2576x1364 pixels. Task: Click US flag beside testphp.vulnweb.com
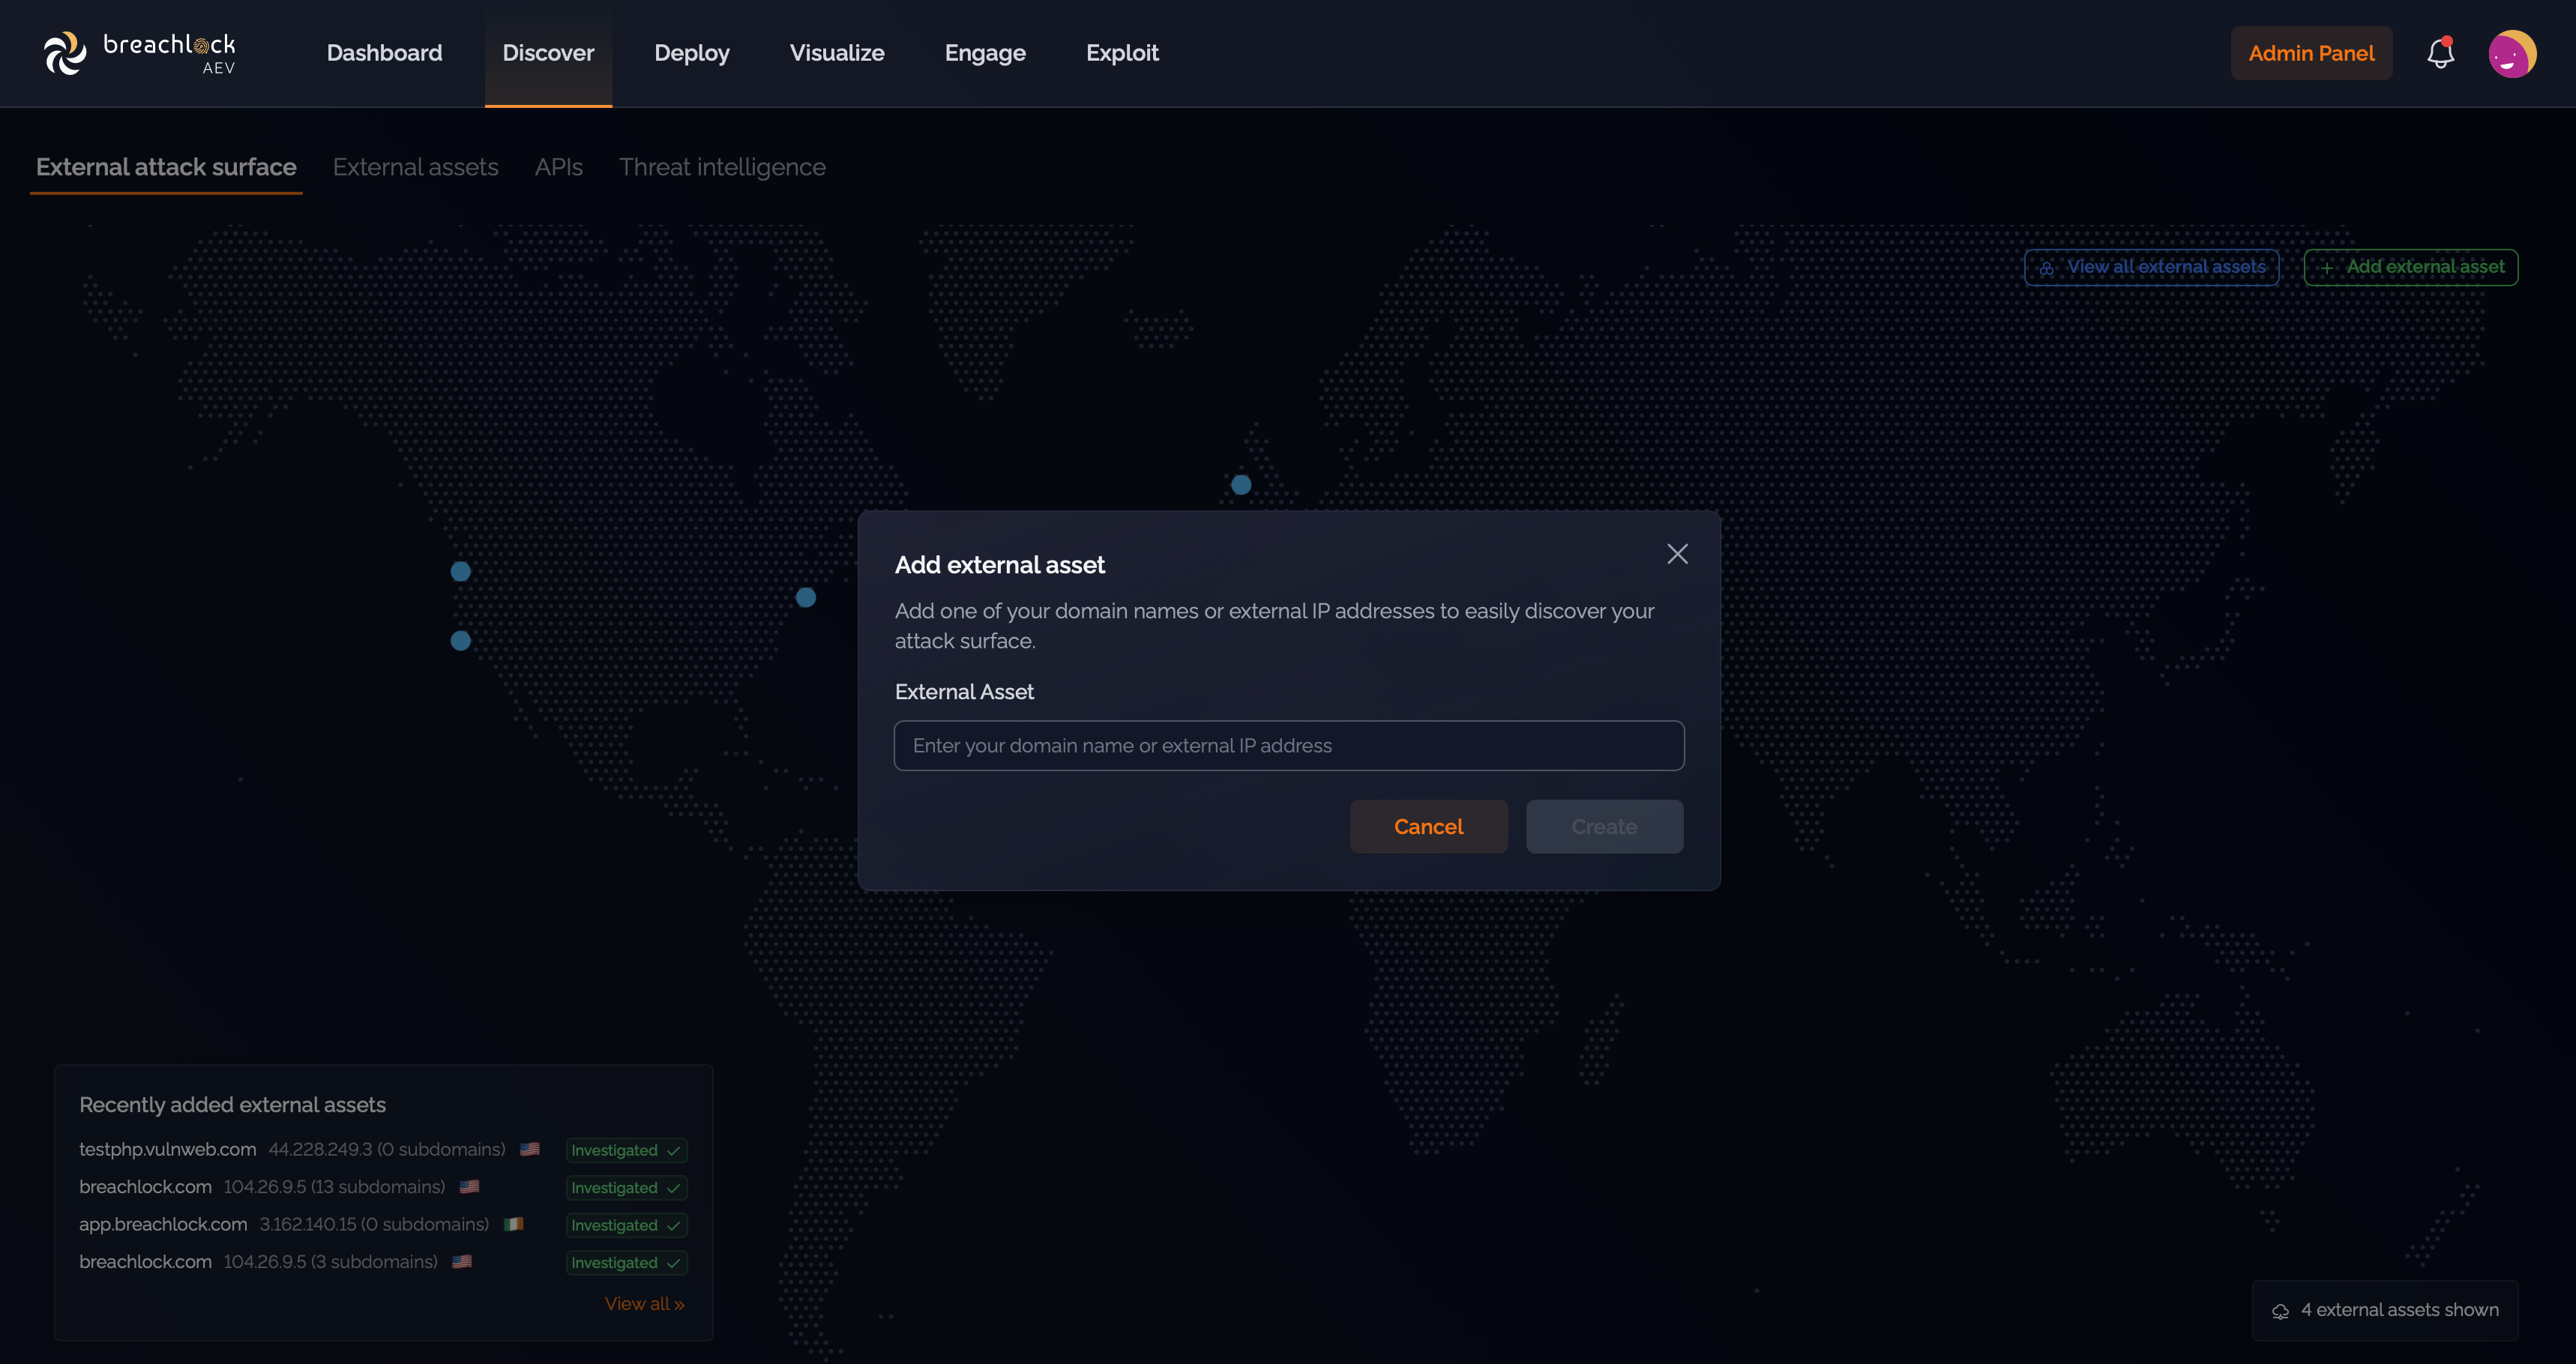530,1149
